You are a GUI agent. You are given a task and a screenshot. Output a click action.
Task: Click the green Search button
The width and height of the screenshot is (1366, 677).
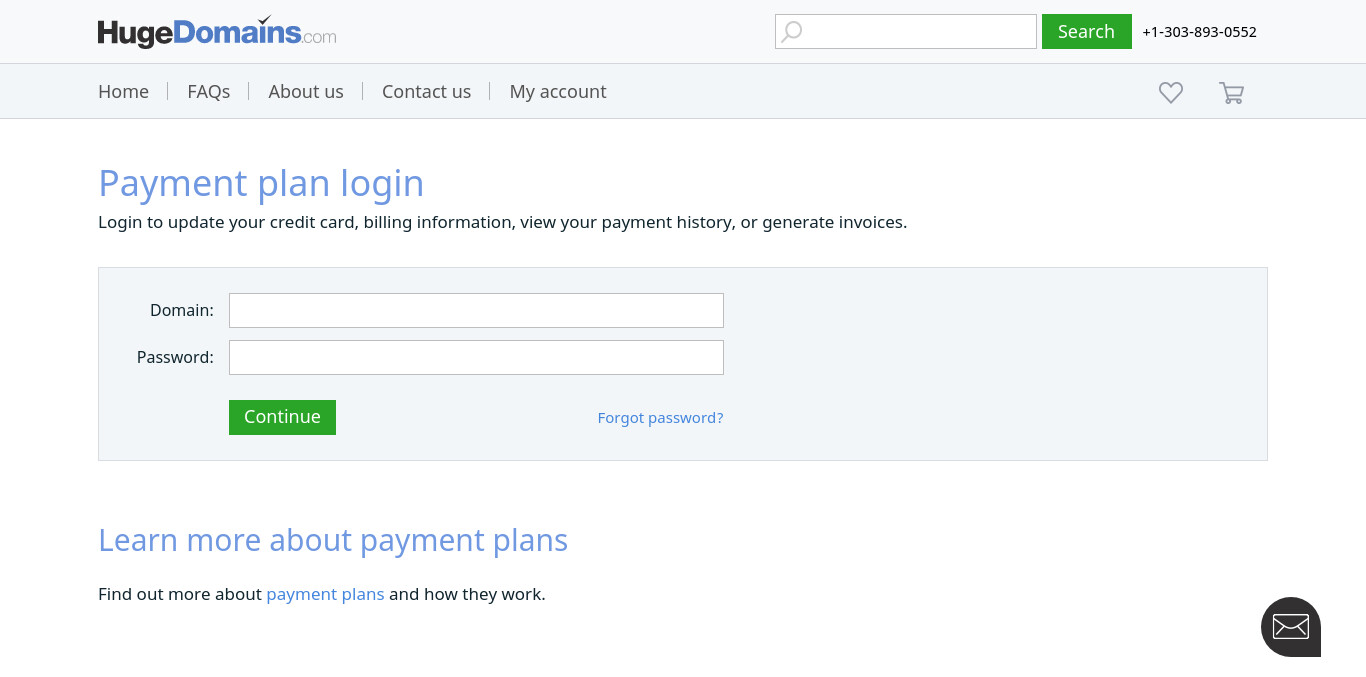point(1086,31)
